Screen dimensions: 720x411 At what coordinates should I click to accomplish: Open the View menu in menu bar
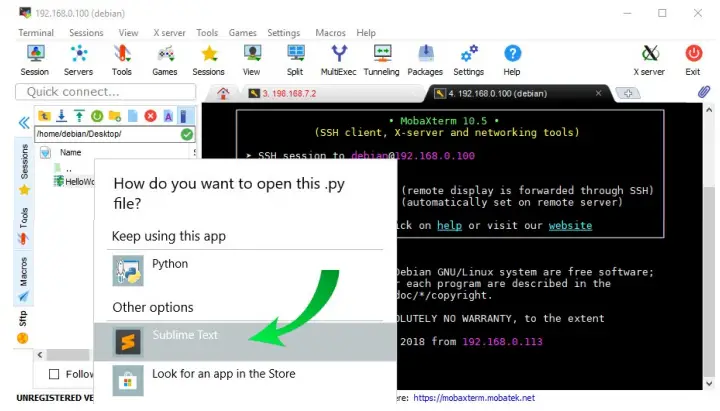[x=128, y=33]
